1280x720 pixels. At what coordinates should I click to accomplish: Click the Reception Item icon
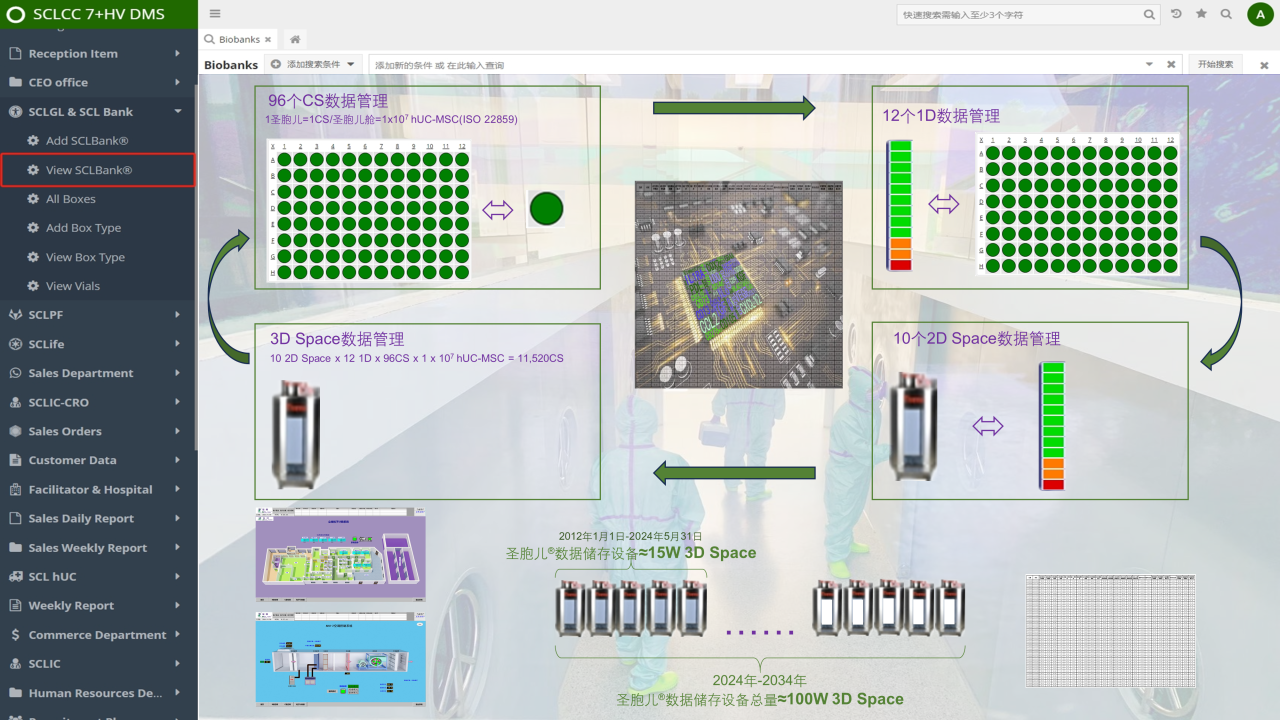point(15,54)
